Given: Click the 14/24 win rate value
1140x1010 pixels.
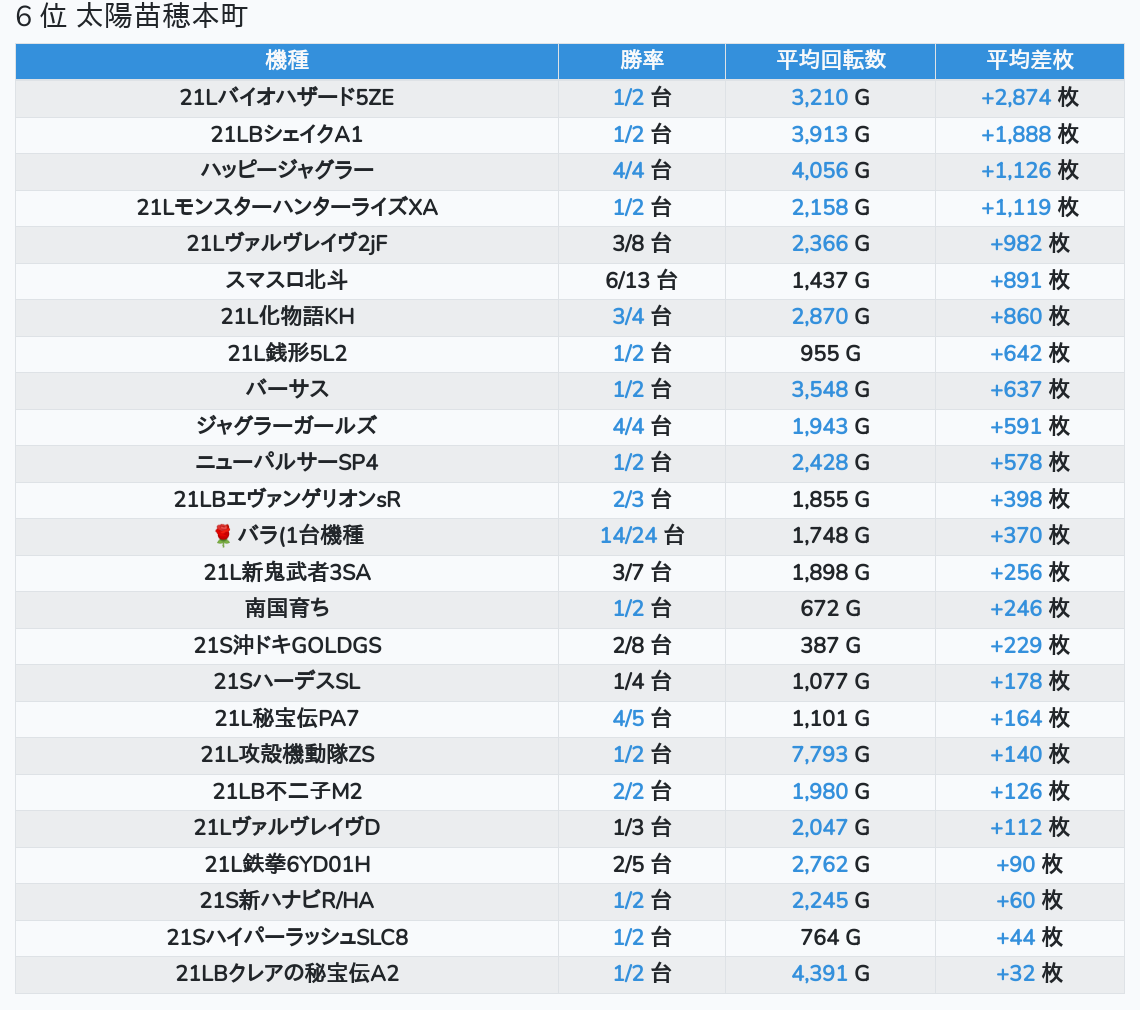Looking at the screenshot, I should coord(628,536).
